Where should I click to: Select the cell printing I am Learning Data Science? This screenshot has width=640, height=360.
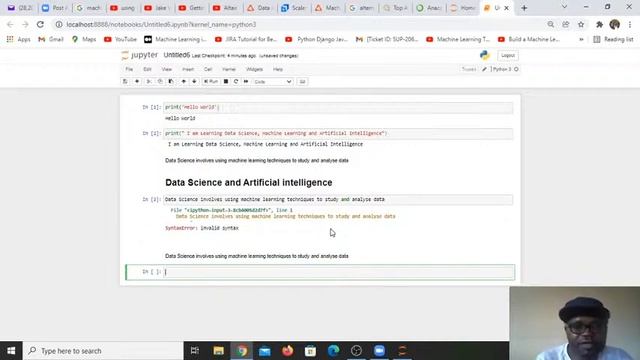338,133
